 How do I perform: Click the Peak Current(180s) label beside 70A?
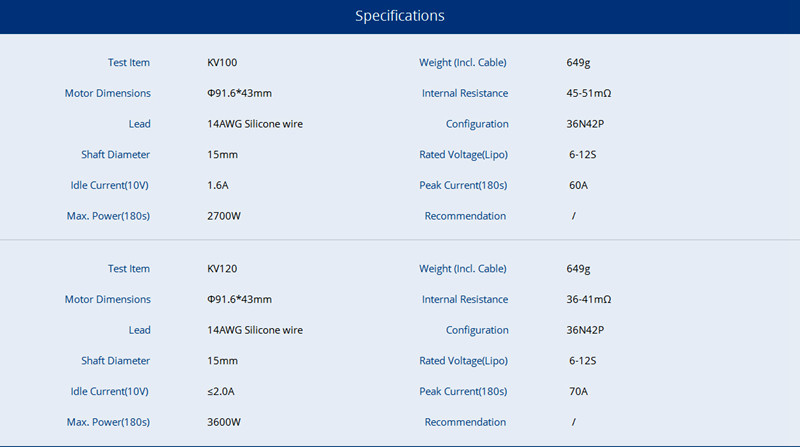coord(463,392)
